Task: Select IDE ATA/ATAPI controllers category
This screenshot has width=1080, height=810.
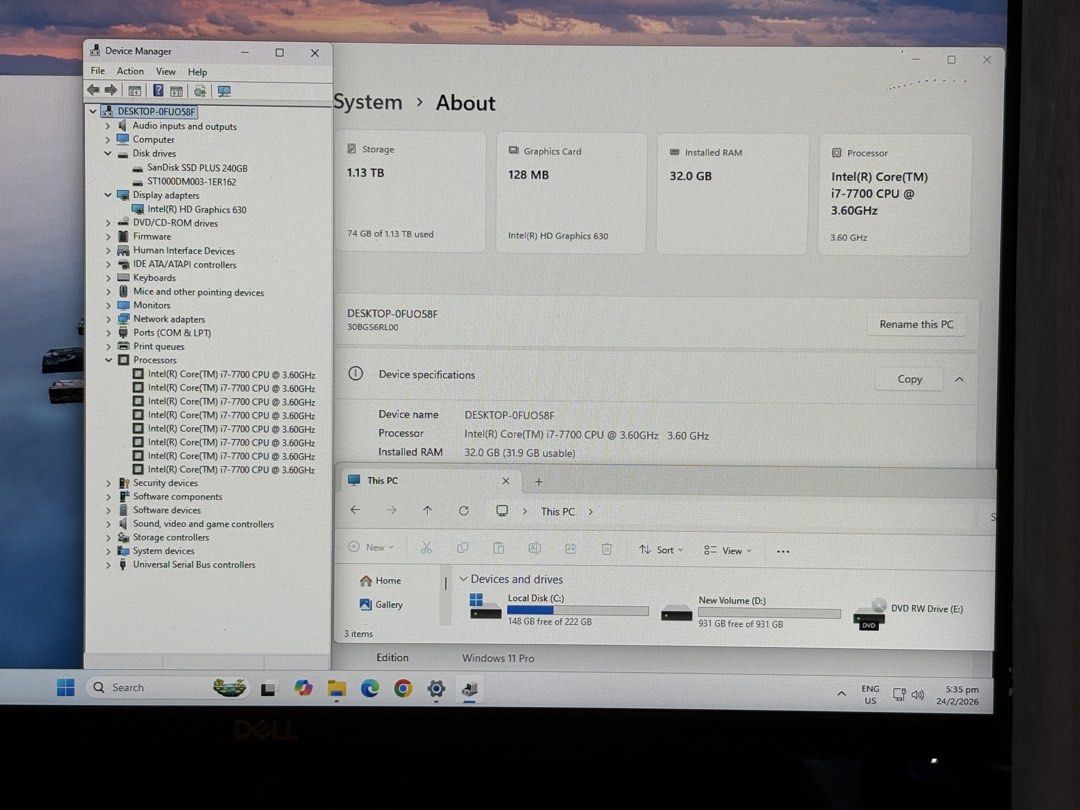Action: tap(185, 264)
